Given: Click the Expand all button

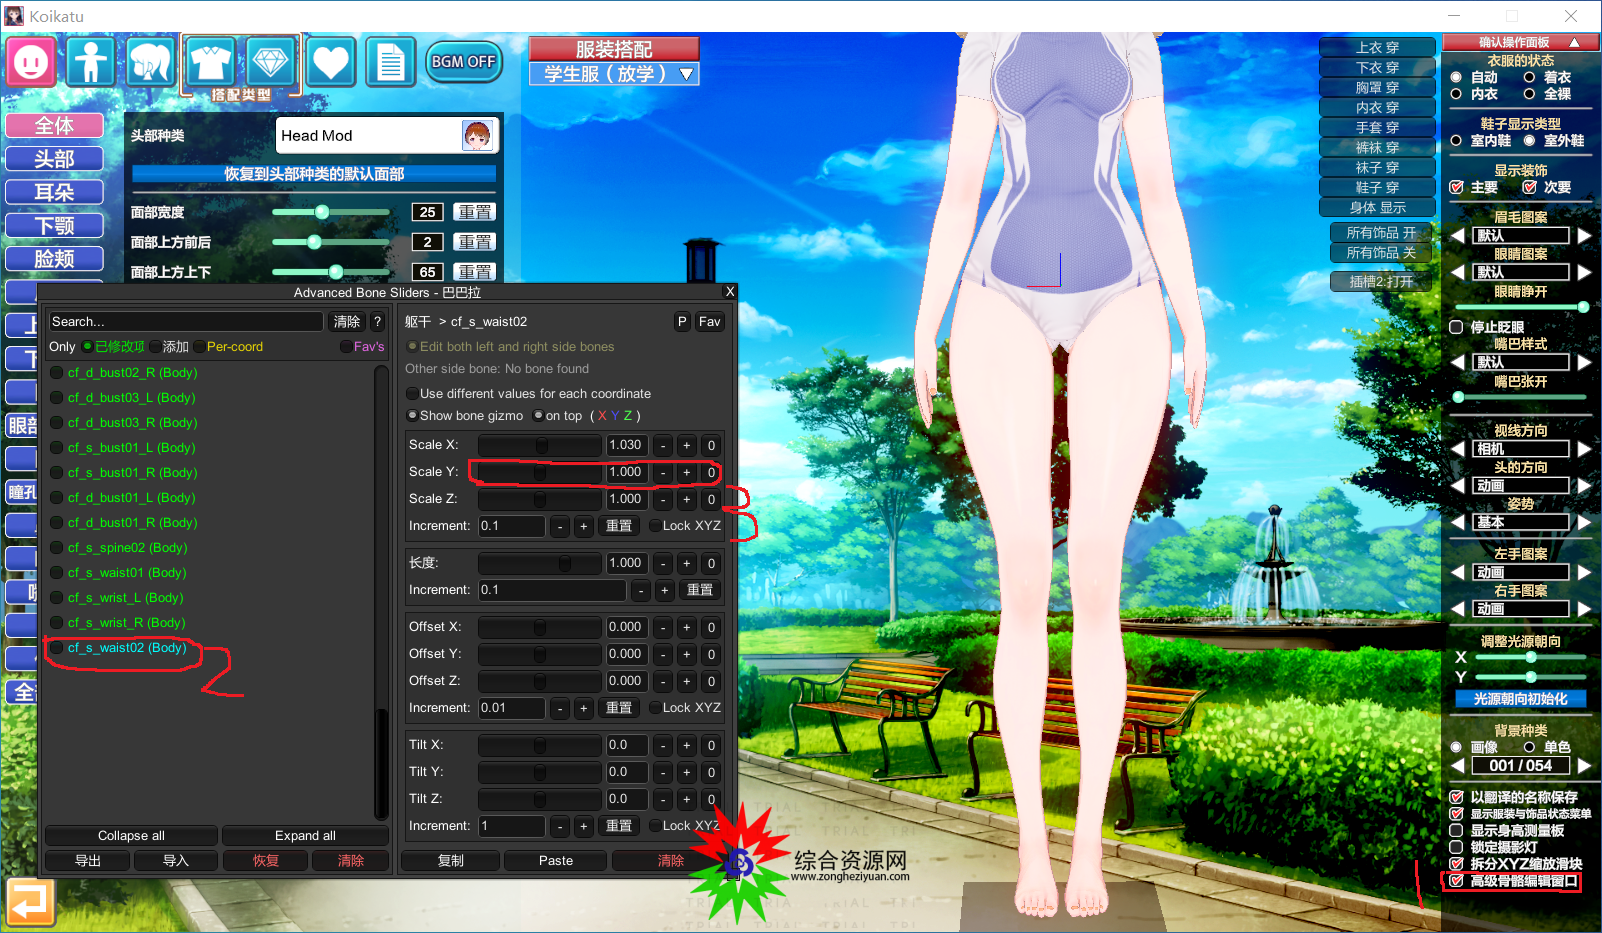Looking at the screenshot, I should click(x=305, y=836).
